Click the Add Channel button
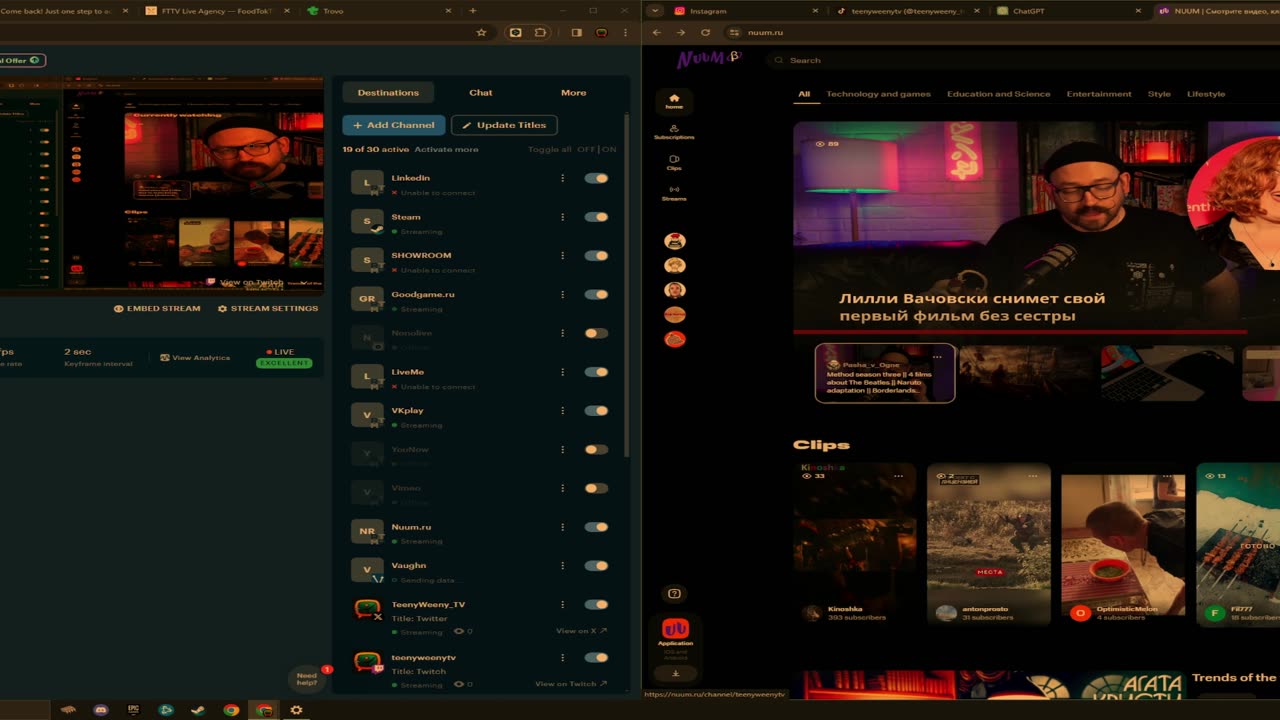This screenshot has height=720, width=1280. tap(394, 125)
